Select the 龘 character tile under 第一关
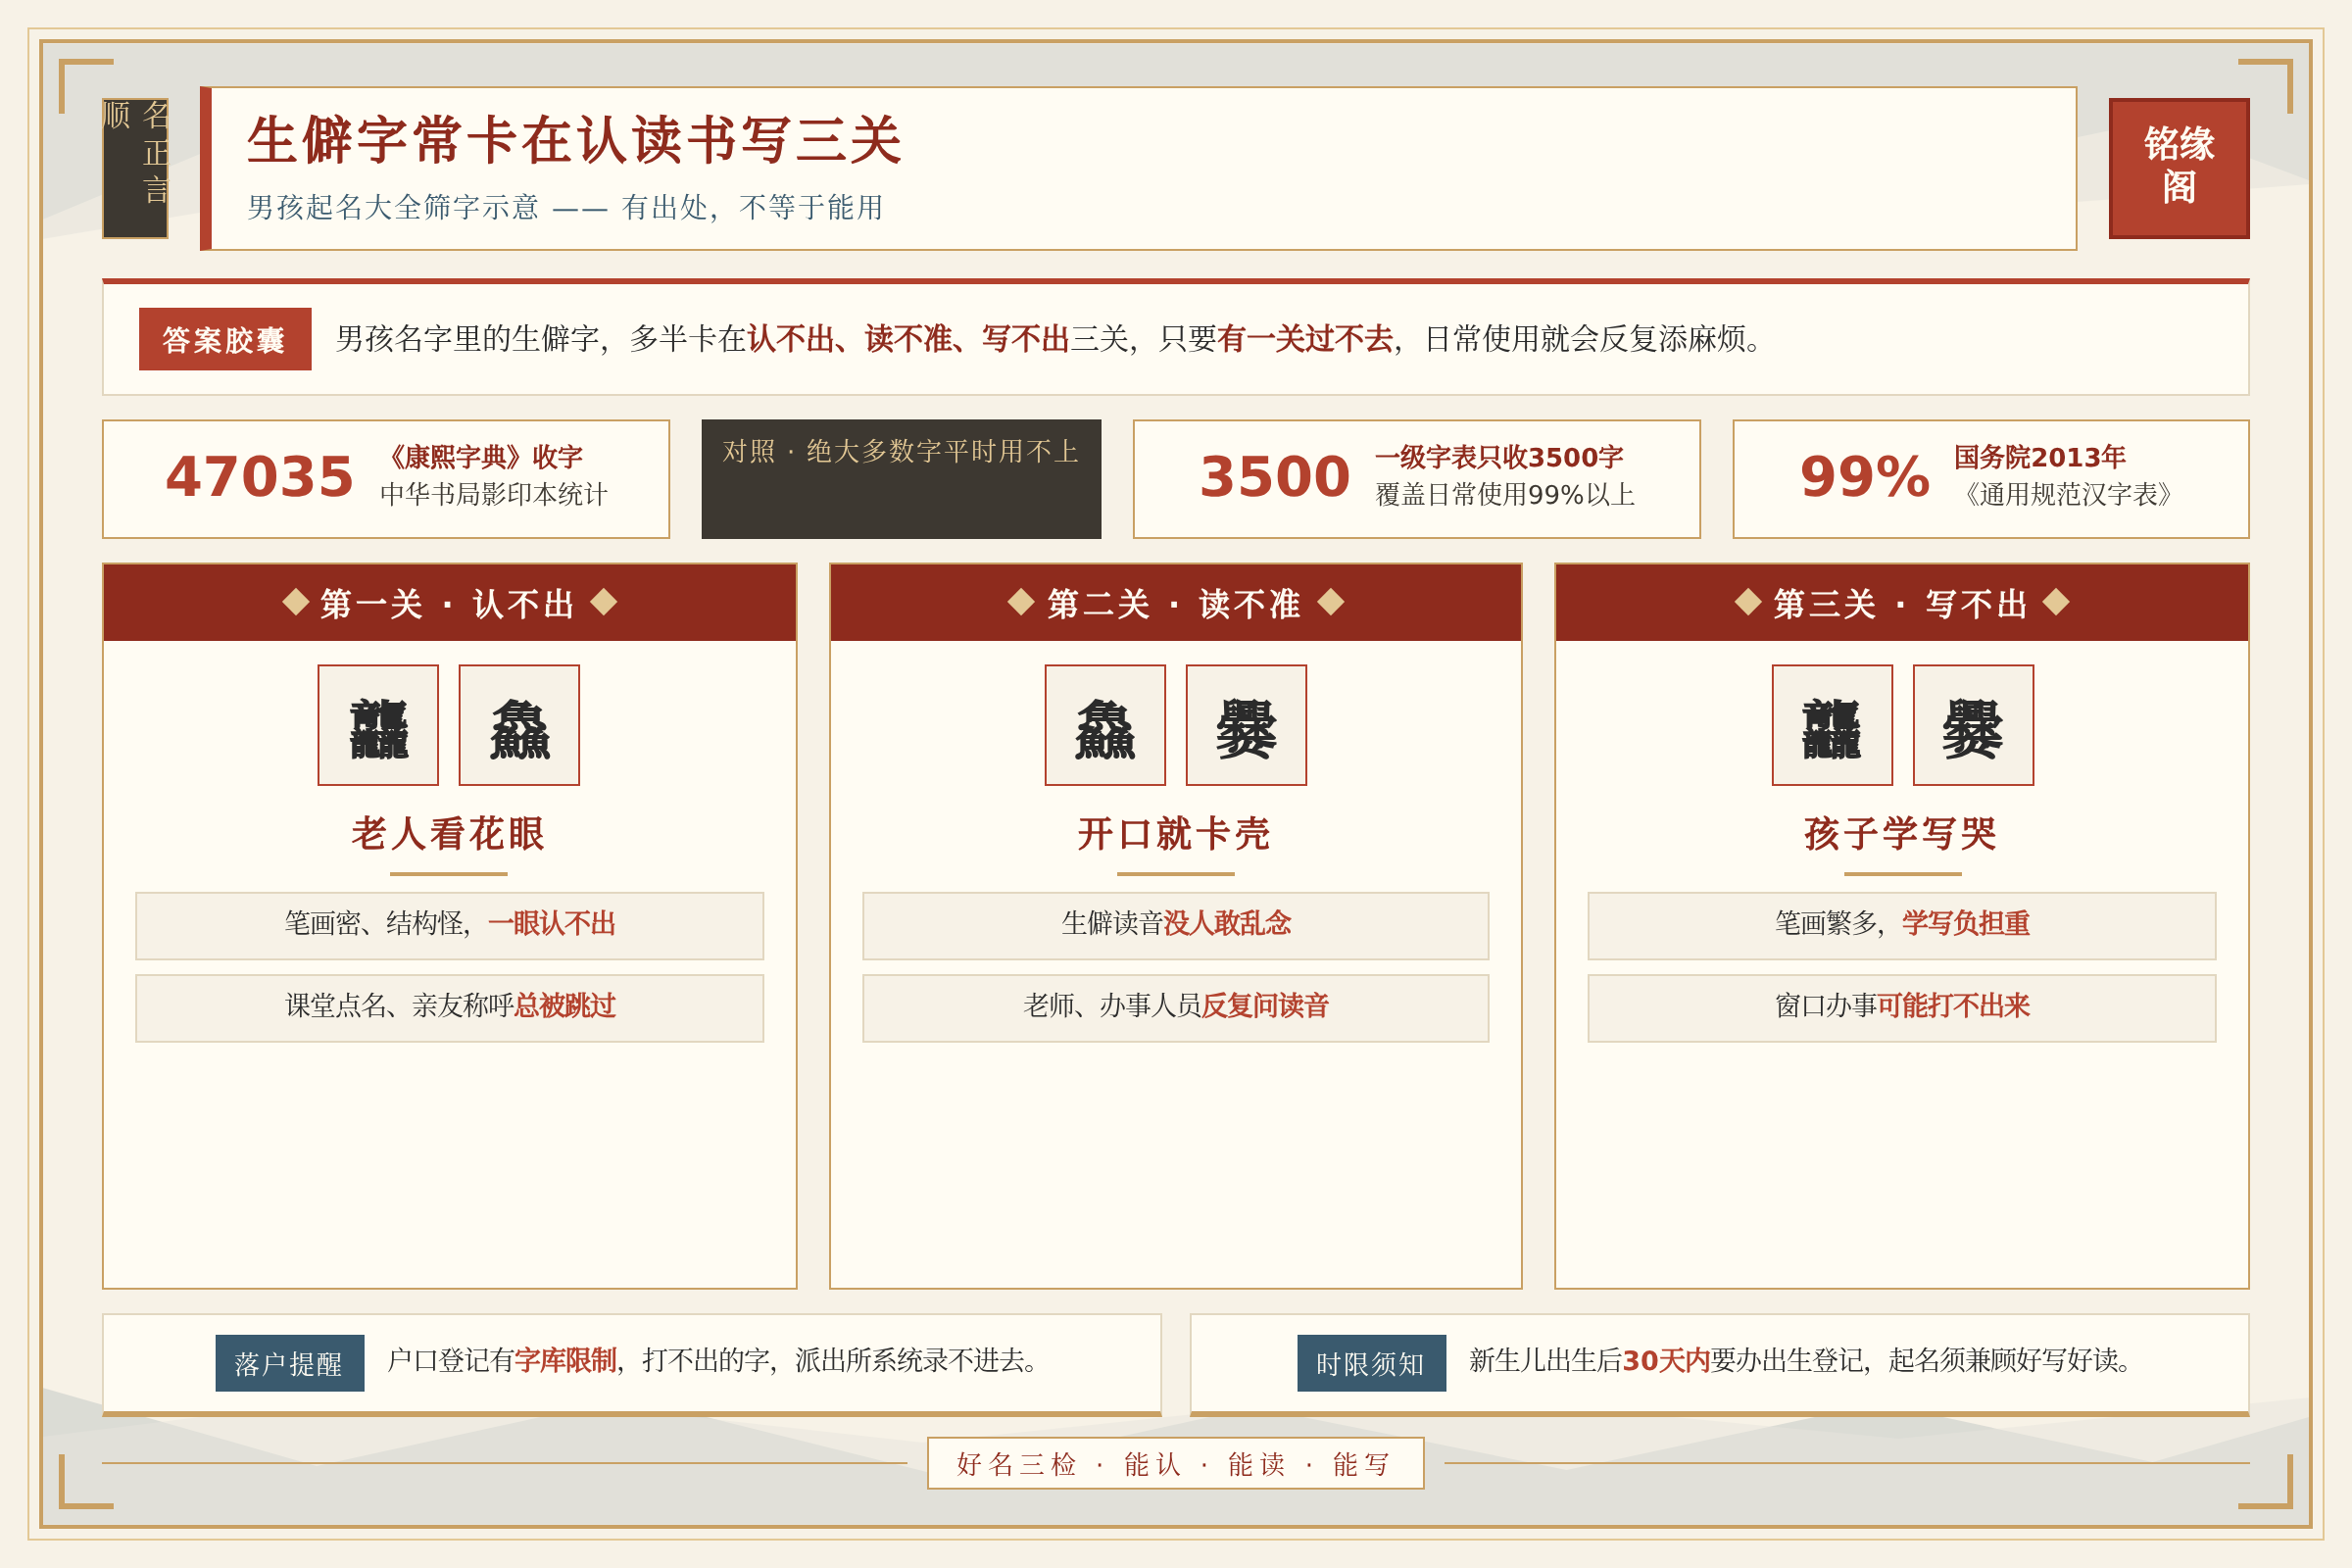This screenshot has width=2352, height=1568. click(378, 725)
